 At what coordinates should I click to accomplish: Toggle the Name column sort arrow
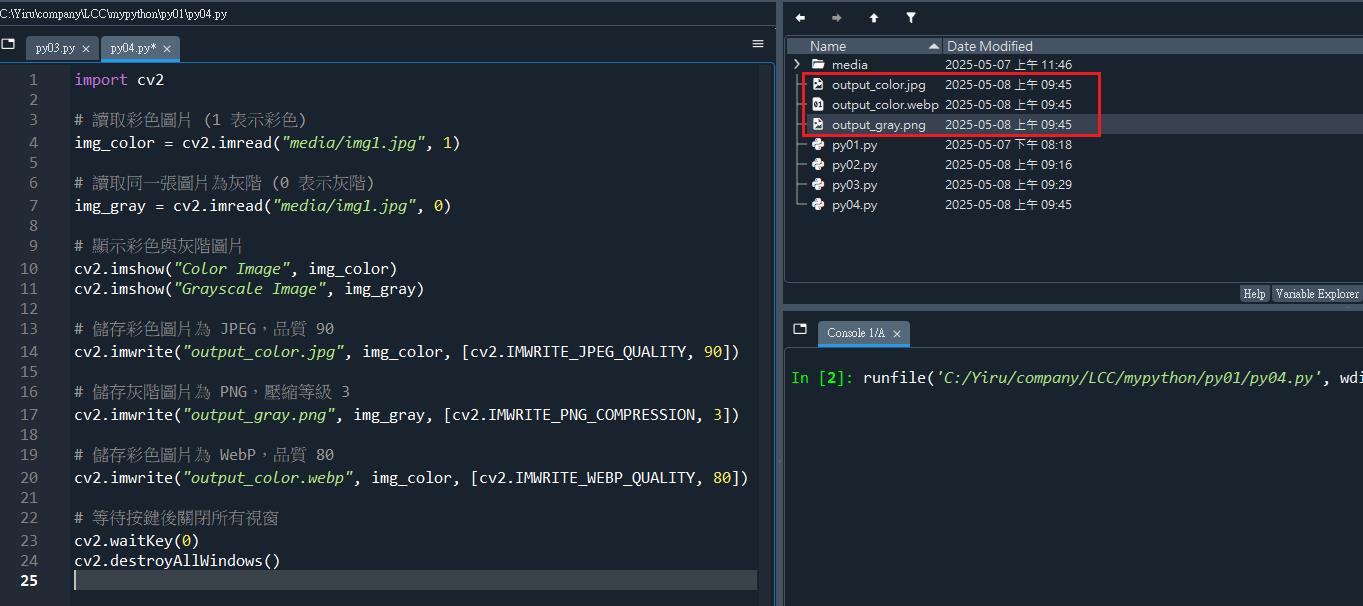934,46
